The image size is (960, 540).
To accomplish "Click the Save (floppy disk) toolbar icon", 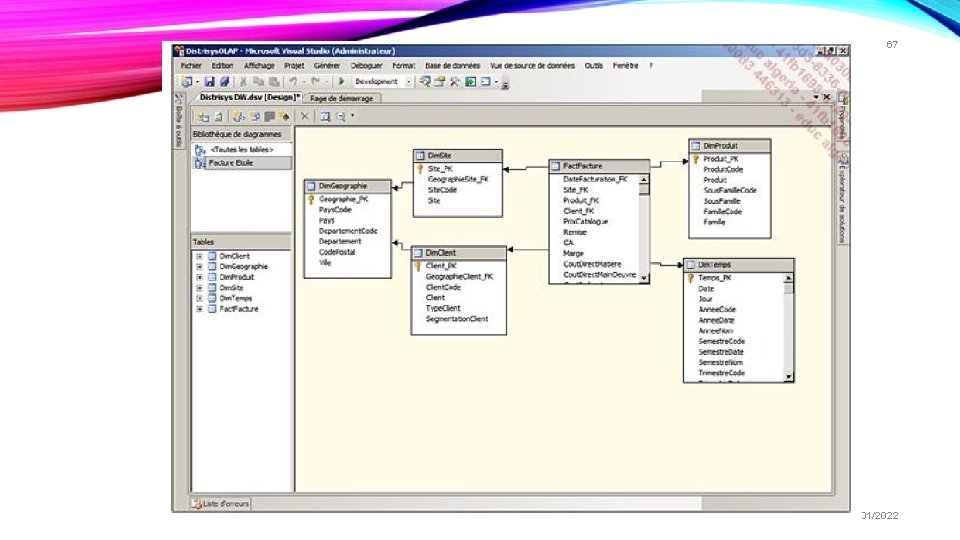I will click(209, 81).
